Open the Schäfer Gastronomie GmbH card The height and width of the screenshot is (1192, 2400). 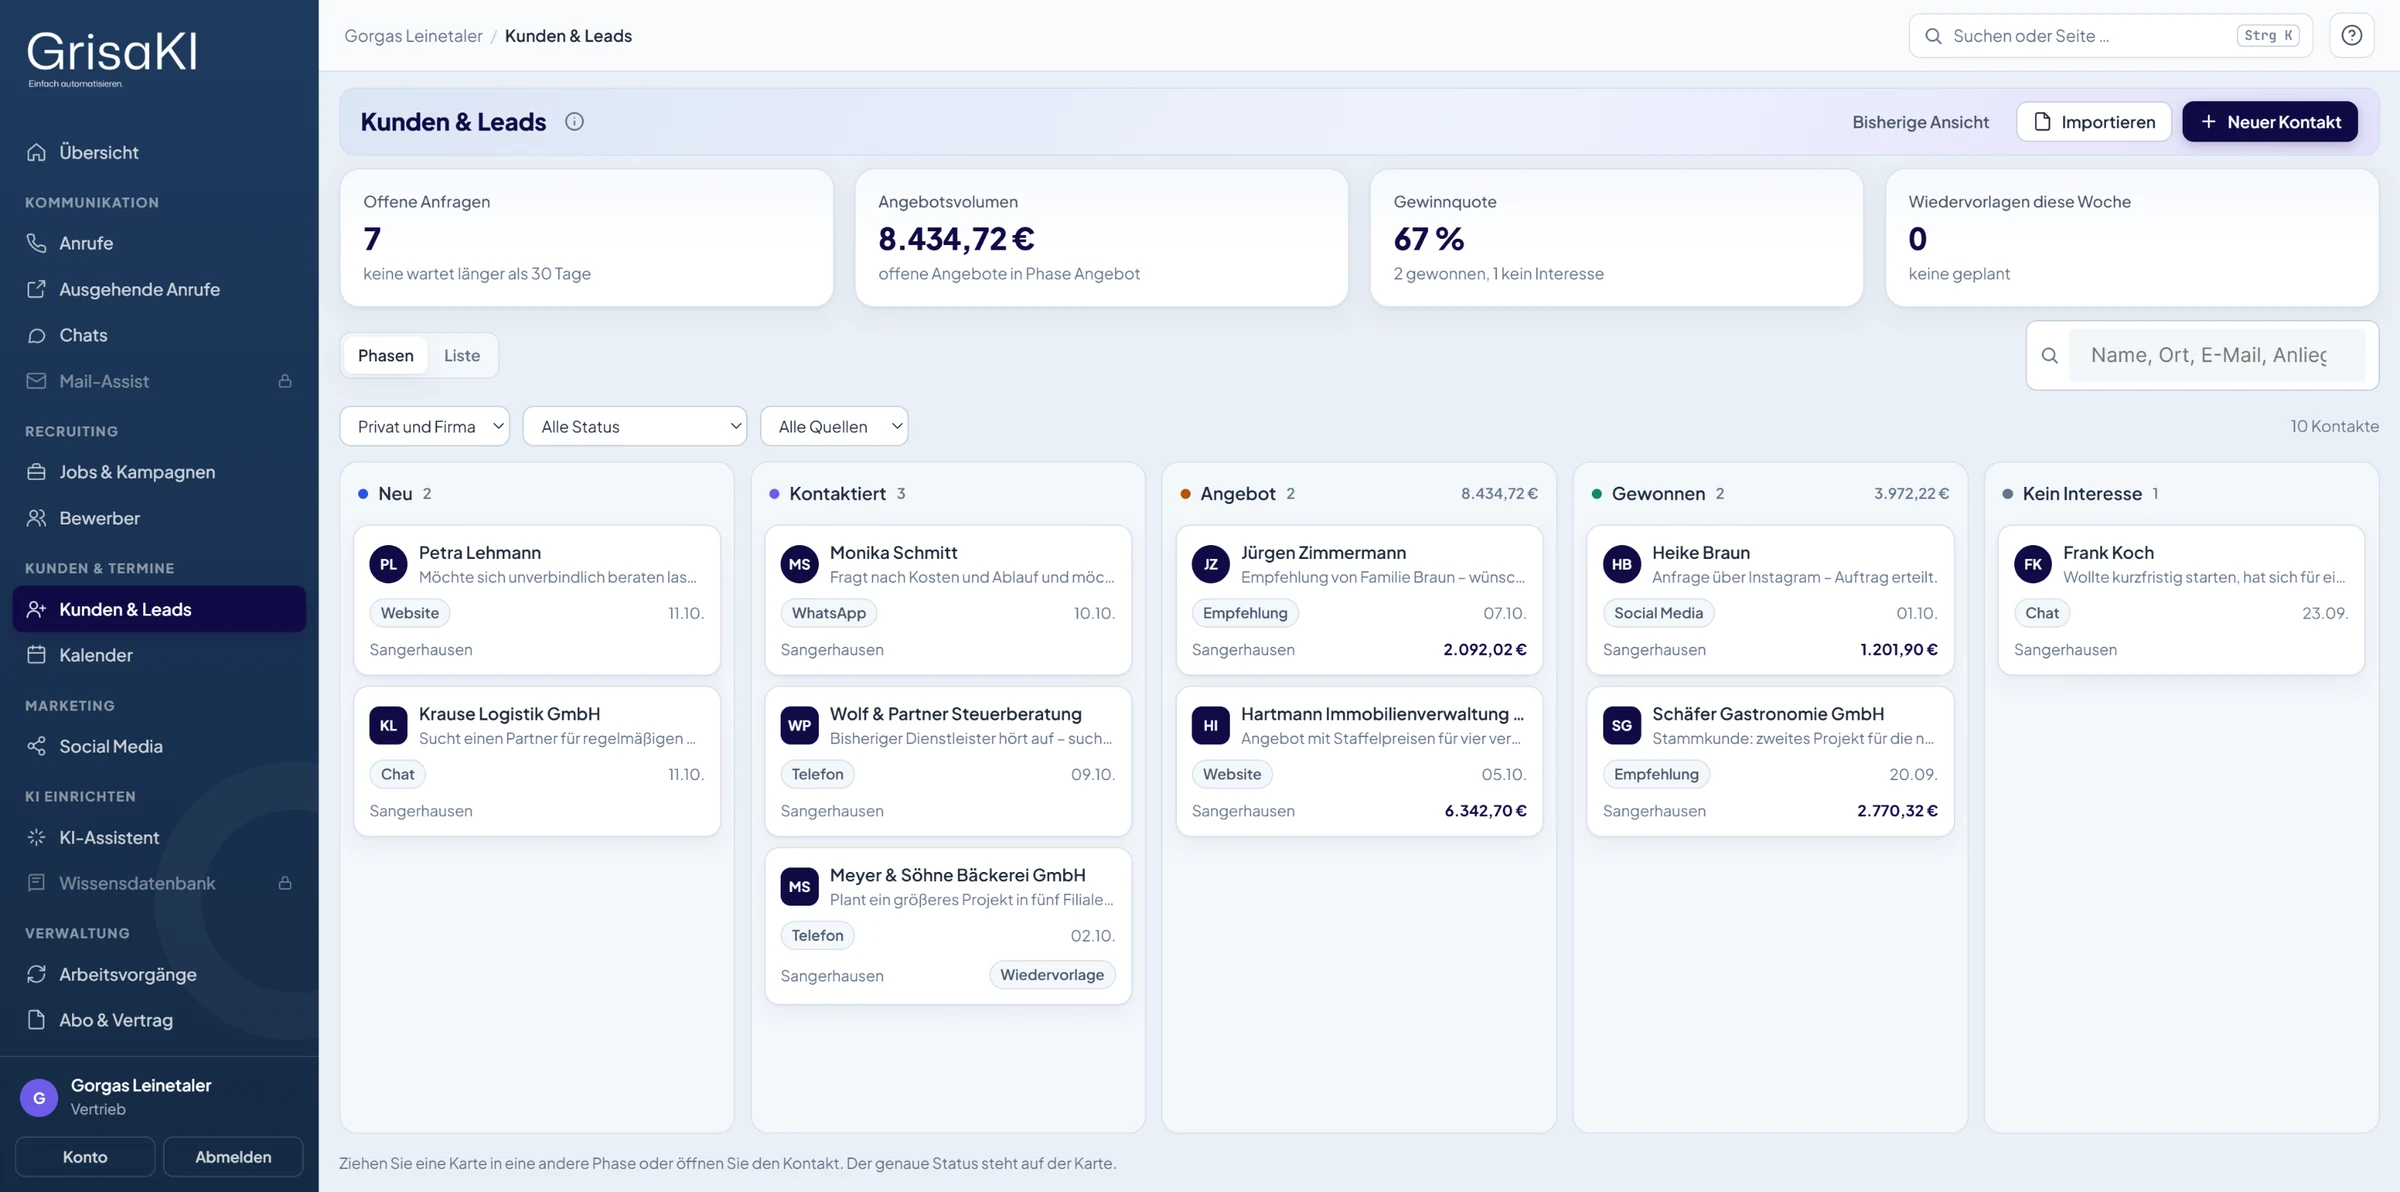coord(1770,761)
